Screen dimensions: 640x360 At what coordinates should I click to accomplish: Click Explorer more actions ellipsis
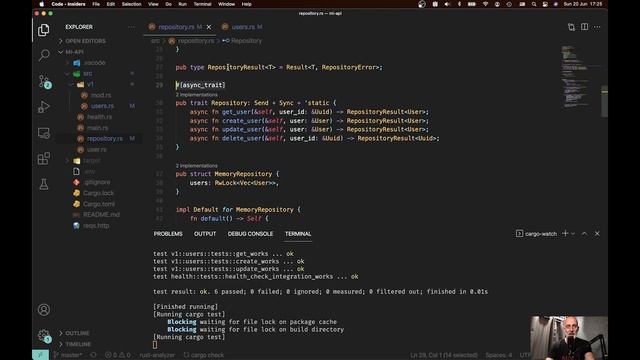pyautogui.click(x=131, y=27)
